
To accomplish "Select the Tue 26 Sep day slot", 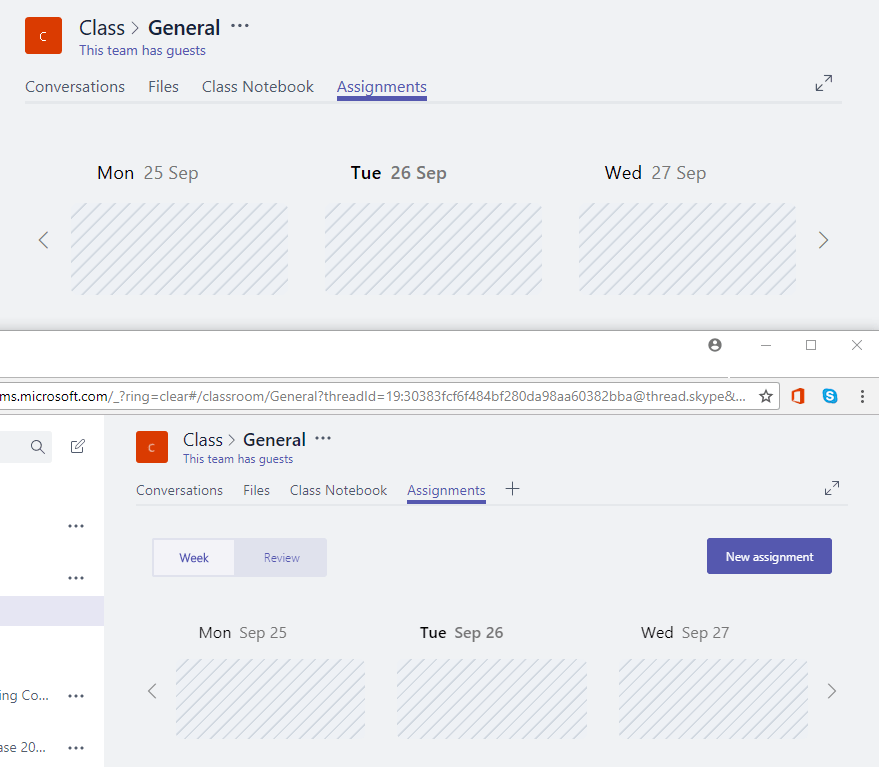I will point(433,249).
